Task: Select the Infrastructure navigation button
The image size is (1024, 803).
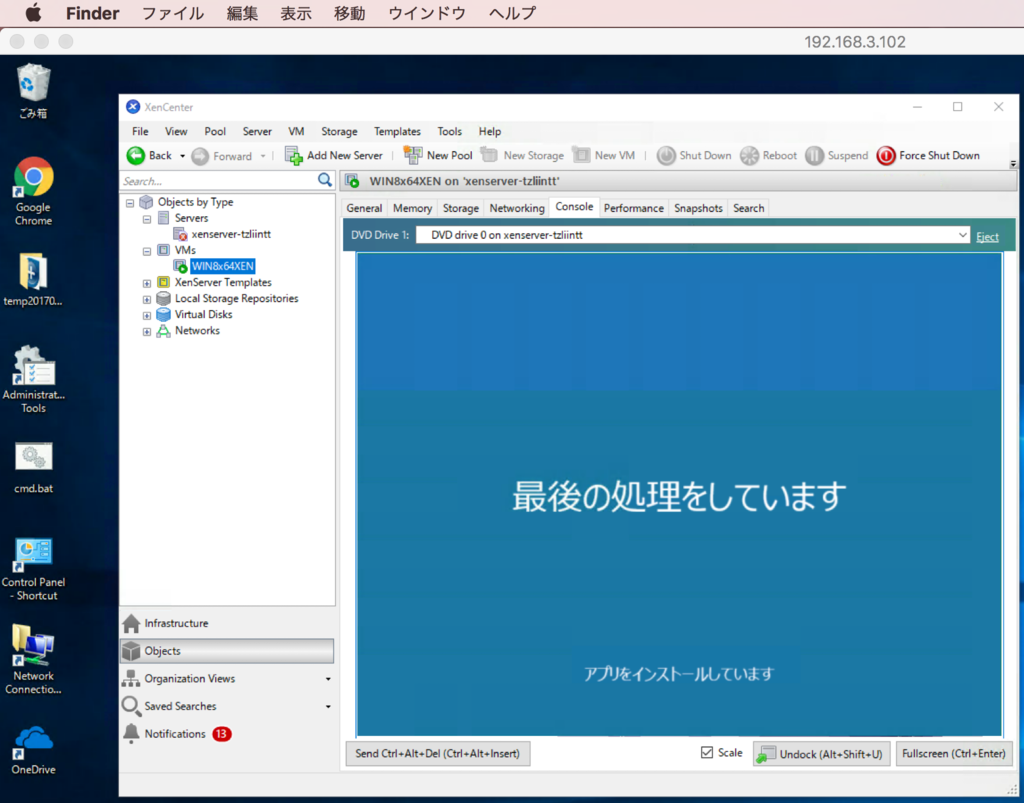Action: tap(227, 623)
